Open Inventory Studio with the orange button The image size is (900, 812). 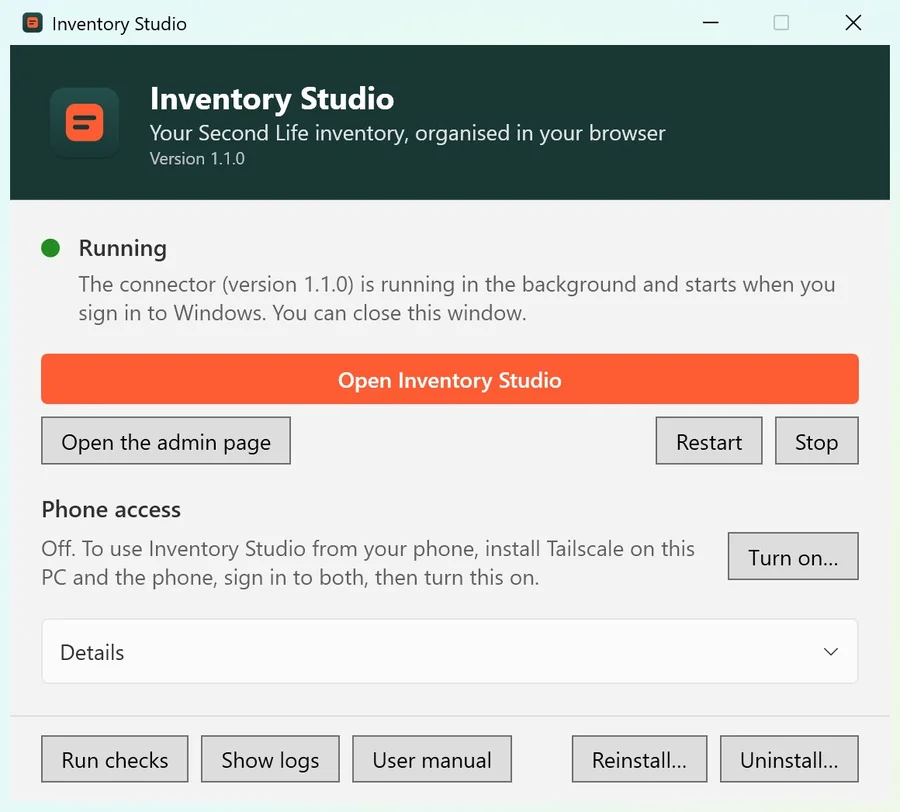(449, 379)
